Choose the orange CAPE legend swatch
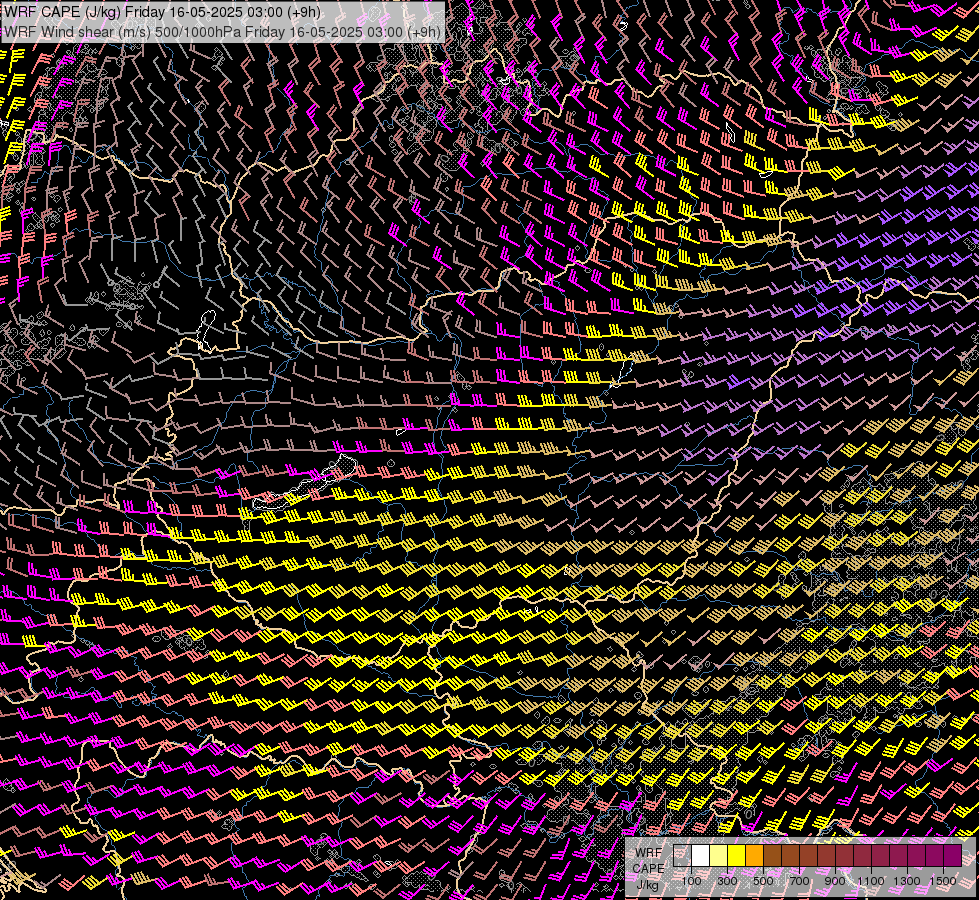Viewport: 979px width, 900px height. coord(754,855)
